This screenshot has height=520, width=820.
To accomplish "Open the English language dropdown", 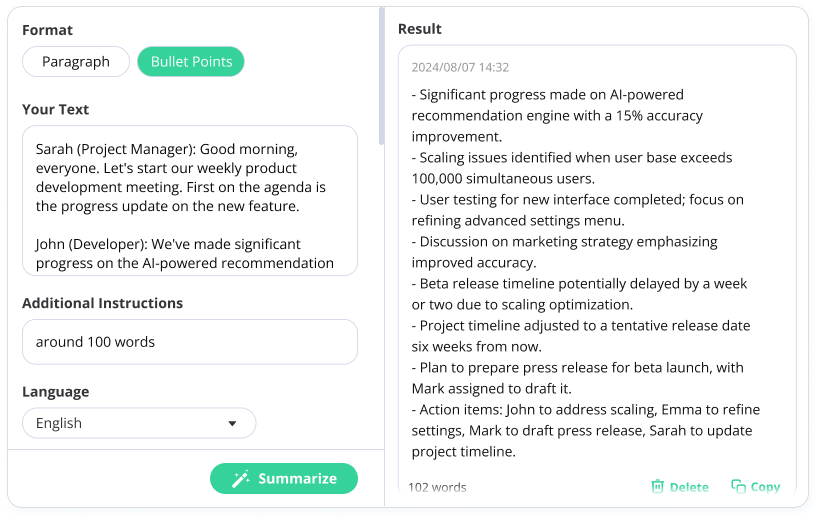I will click(139, 423).
